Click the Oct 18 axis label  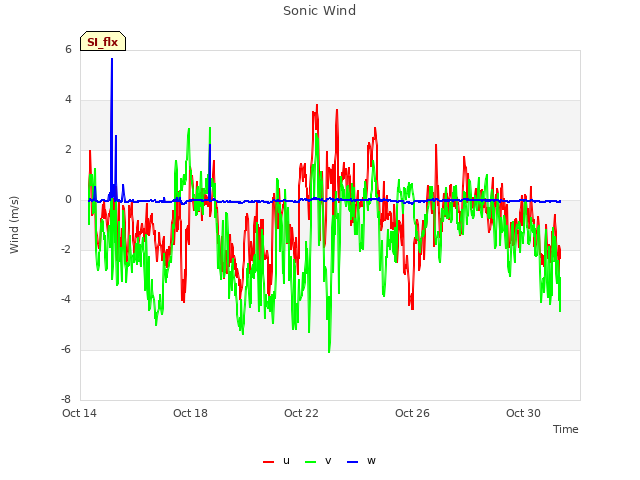pyautogui.click(x=190, y=413)
